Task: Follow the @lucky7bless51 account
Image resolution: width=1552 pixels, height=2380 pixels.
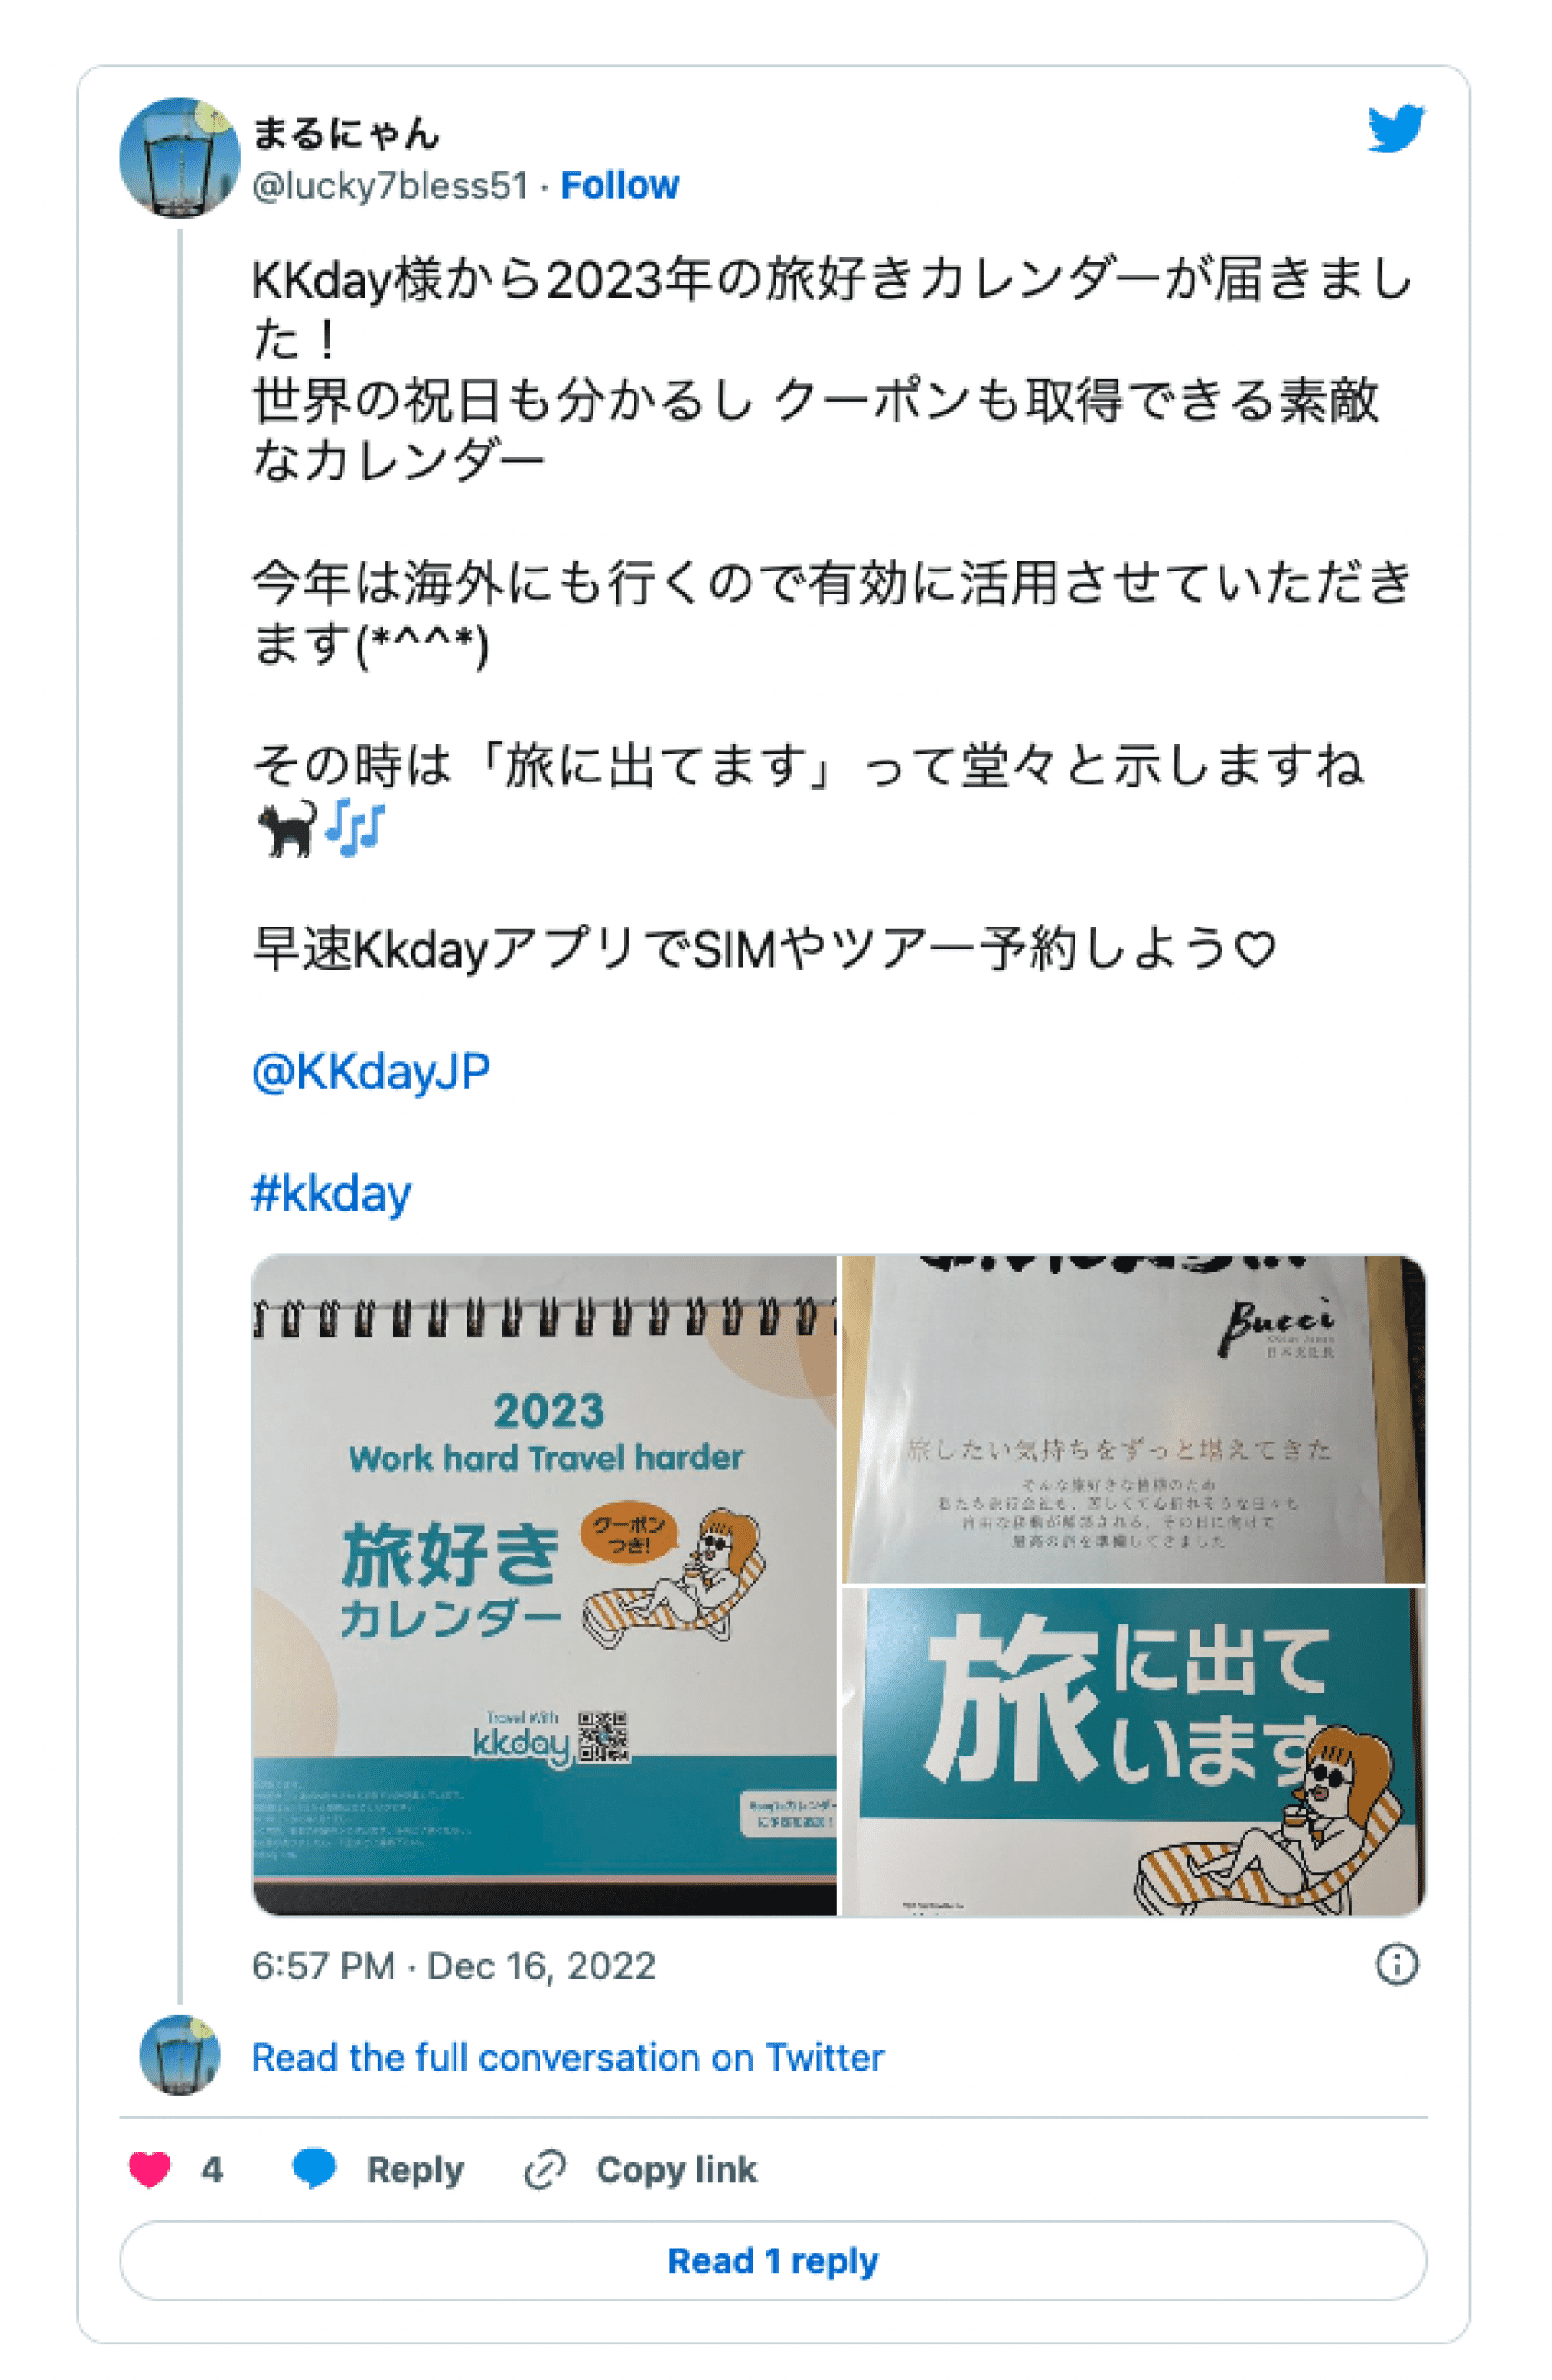Action: click(x=620, y=185)
